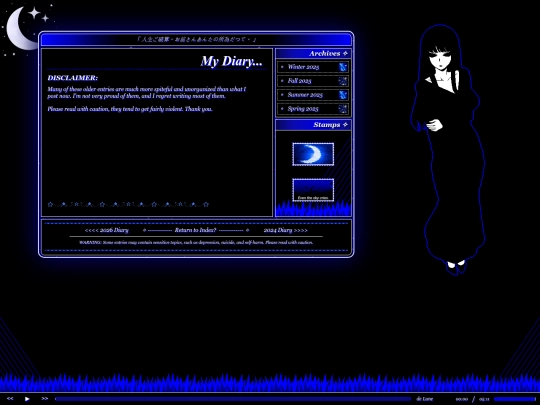Click the music seek progress bar
The height and width of the screenshot is (405, 540).
tap(233, 399)
